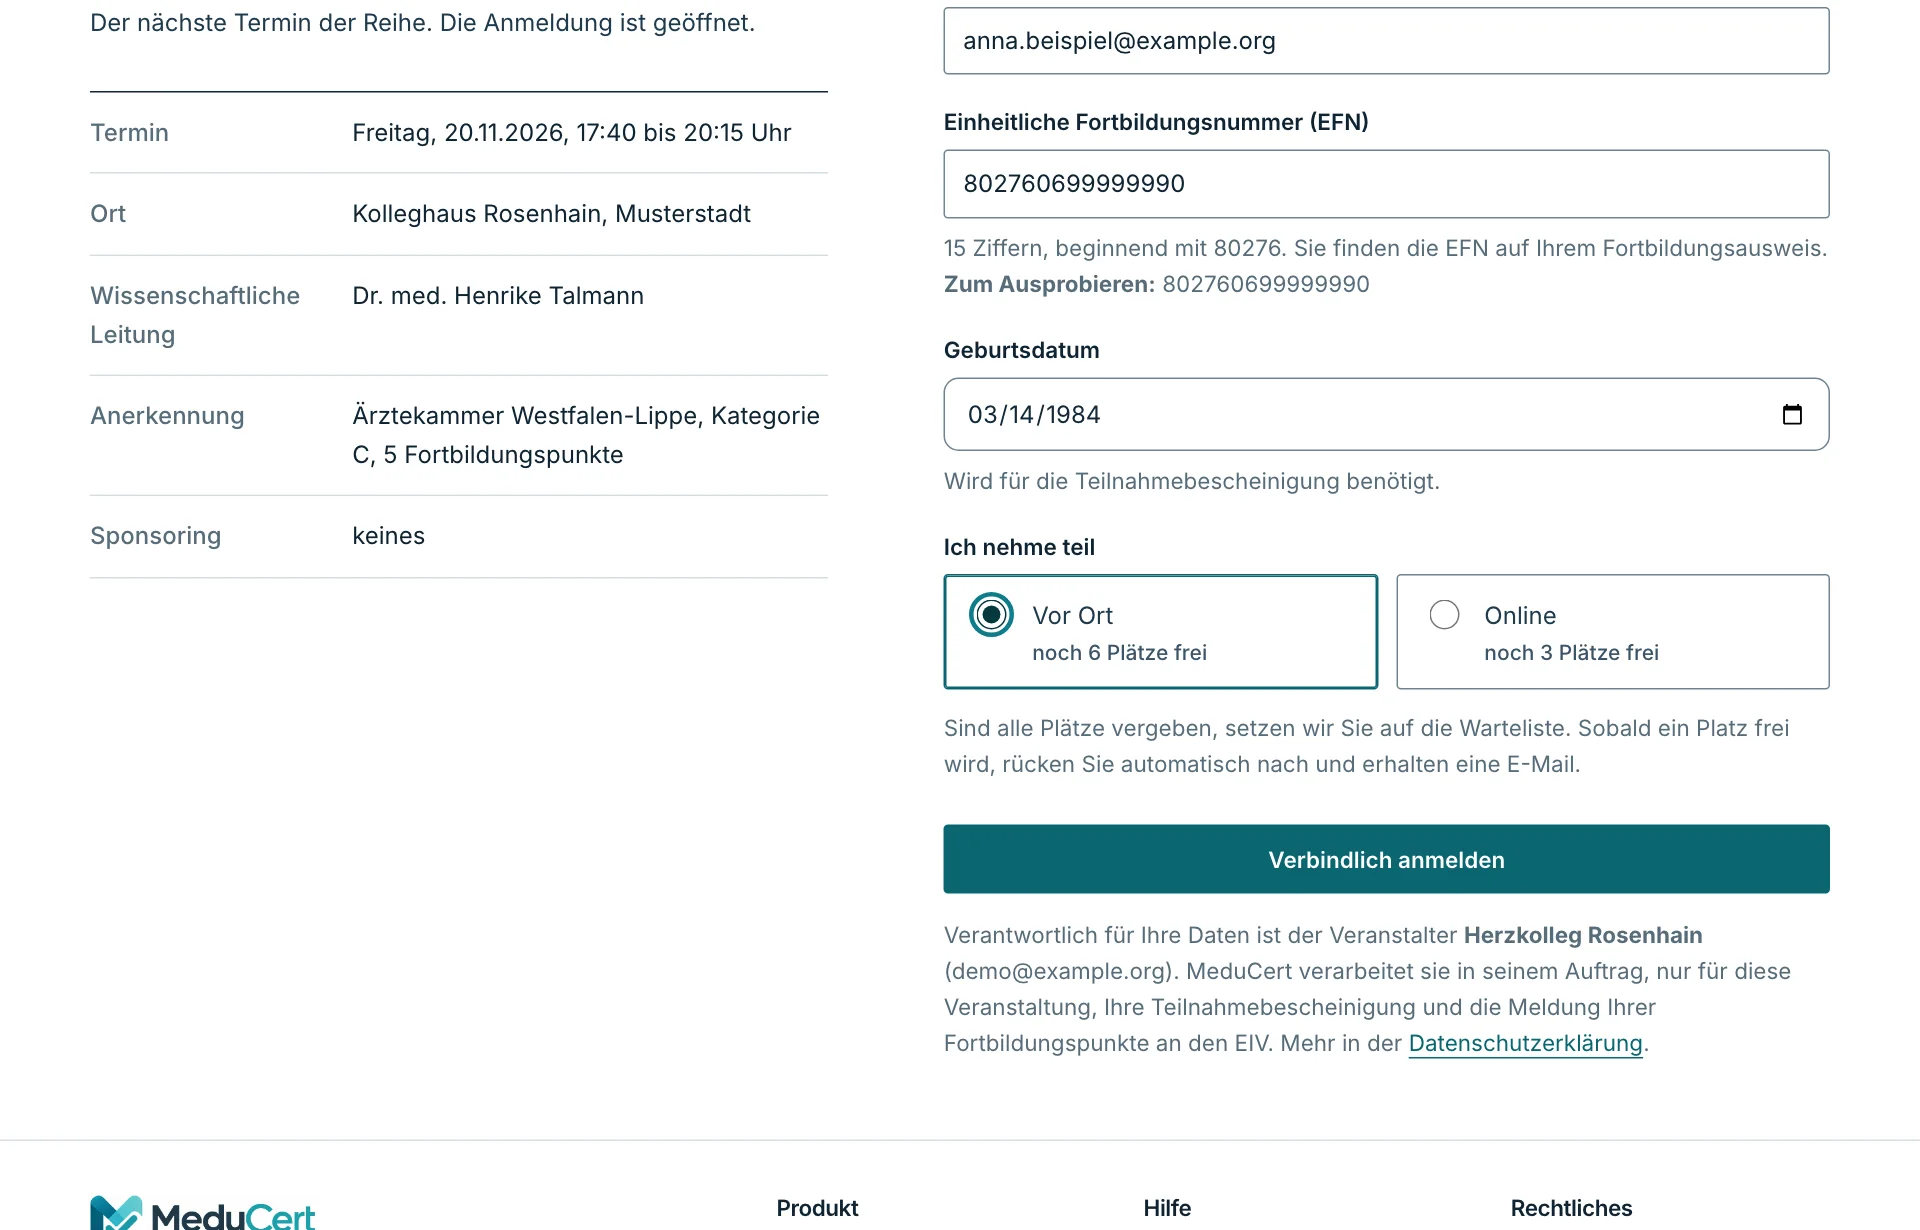Click 'Wird für die Teilnahmebescheinigung benötigt.' hint
This screenshot has height=1230, width=1920.
click(1192, 481)
